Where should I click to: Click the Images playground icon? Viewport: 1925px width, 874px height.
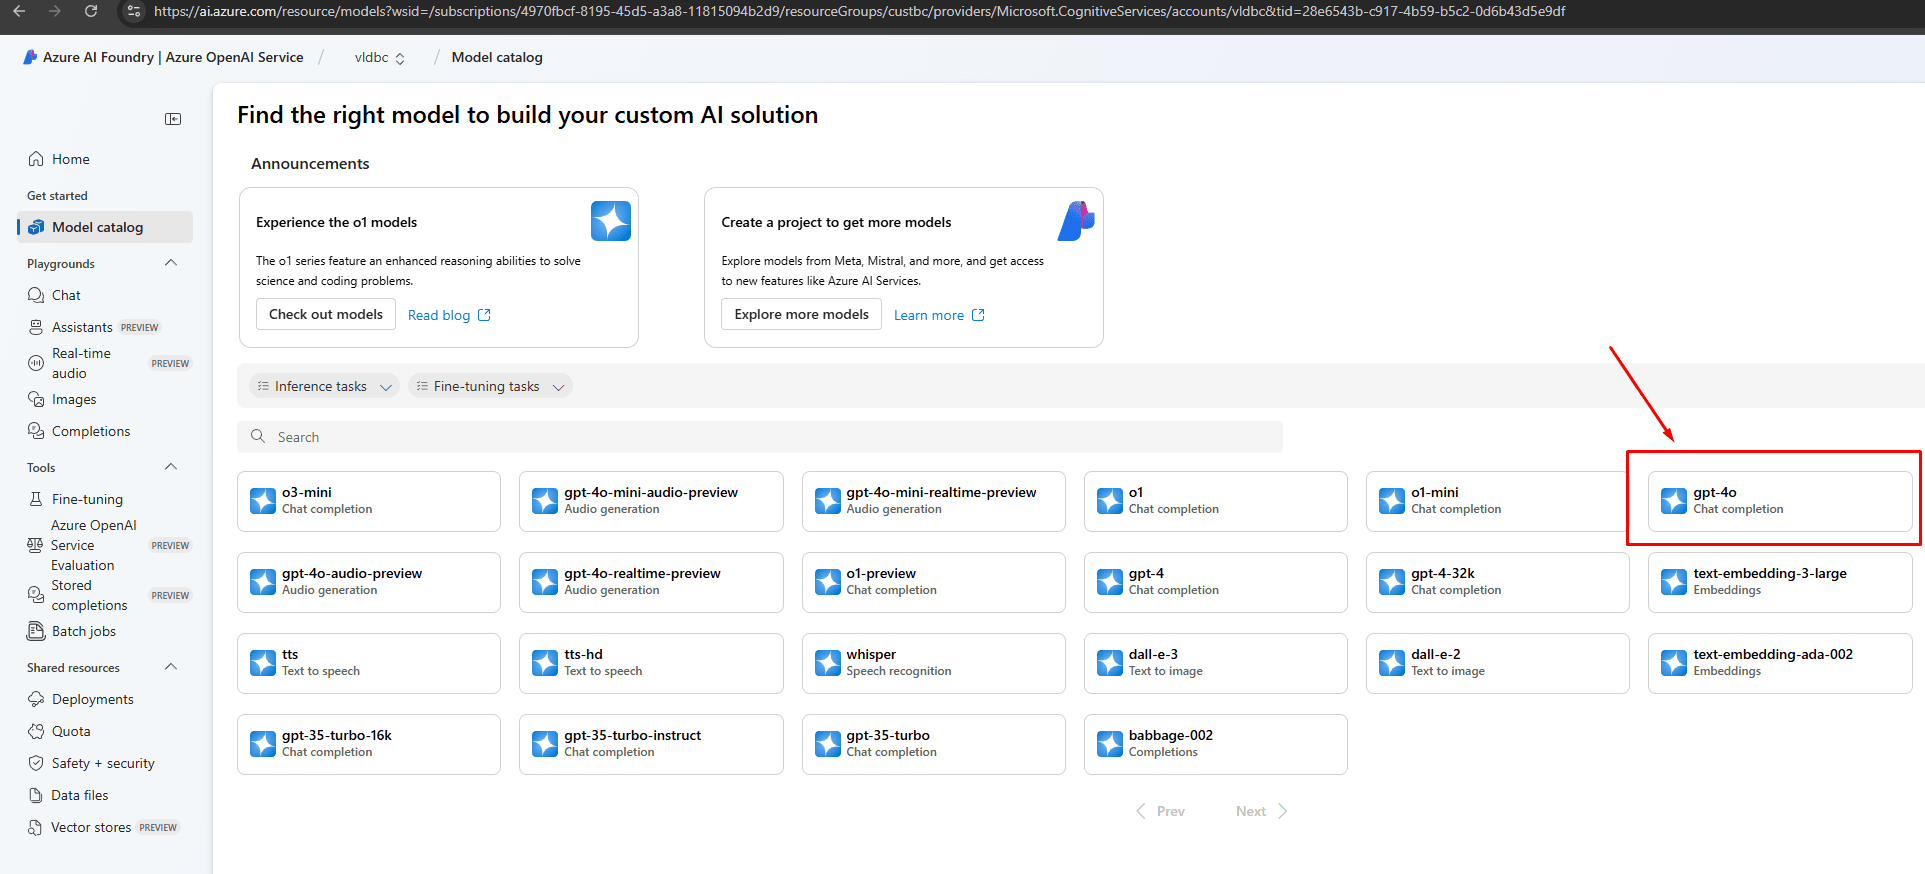click(36, 399)
